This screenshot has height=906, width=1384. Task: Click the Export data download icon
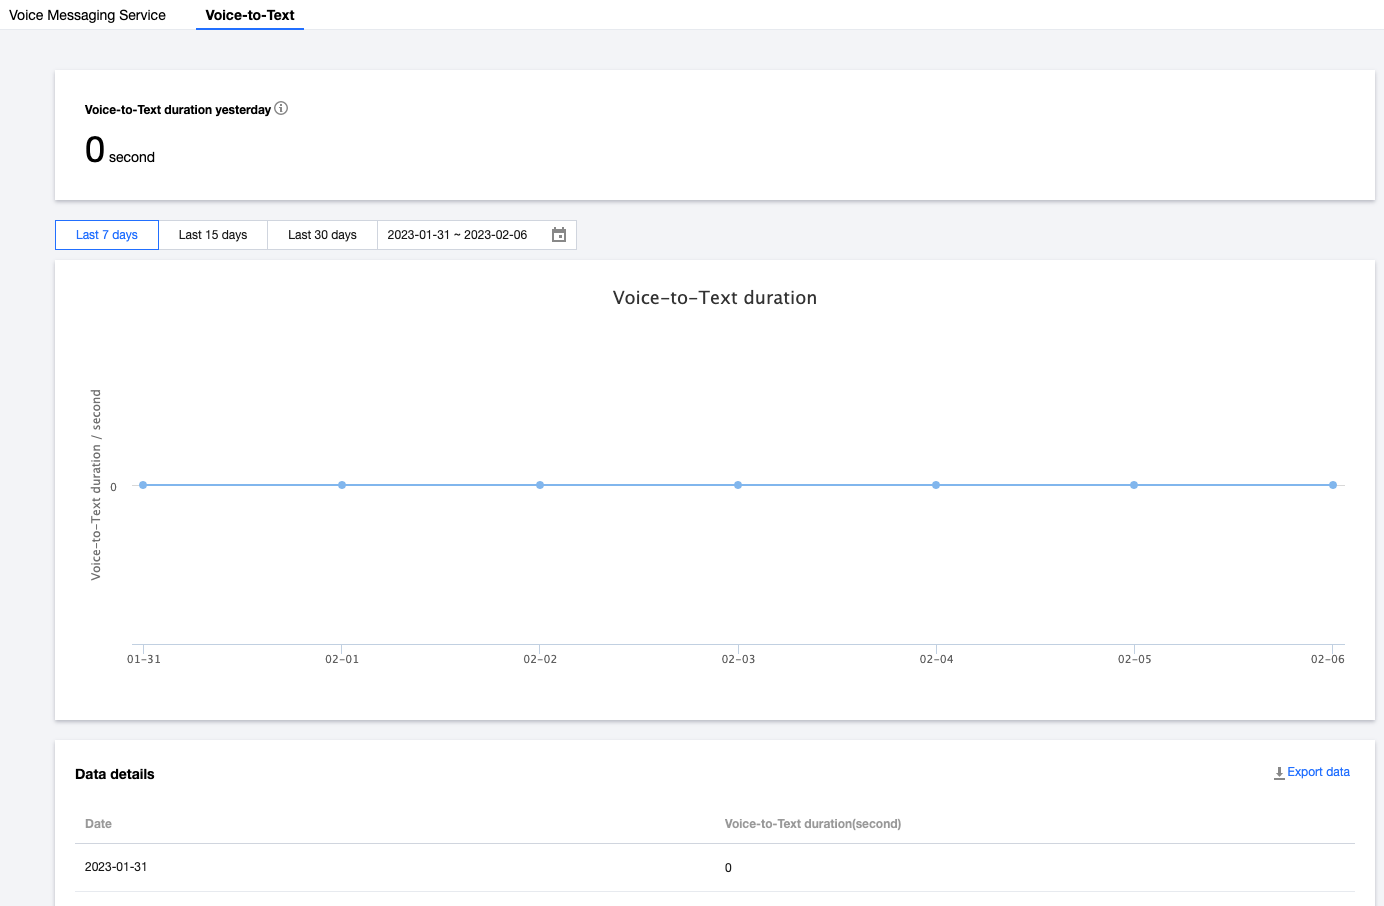tap(1279, 773)
